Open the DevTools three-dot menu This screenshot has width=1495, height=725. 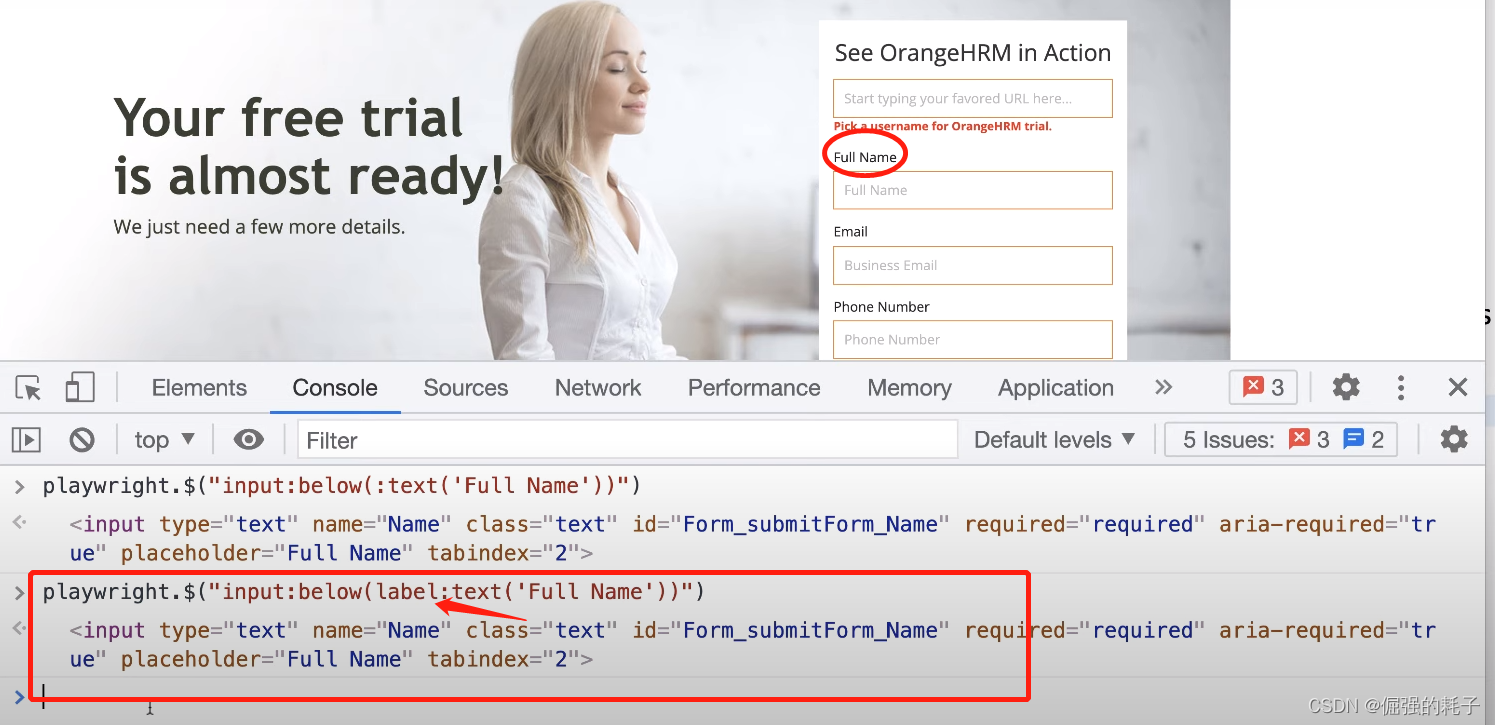1401,388
